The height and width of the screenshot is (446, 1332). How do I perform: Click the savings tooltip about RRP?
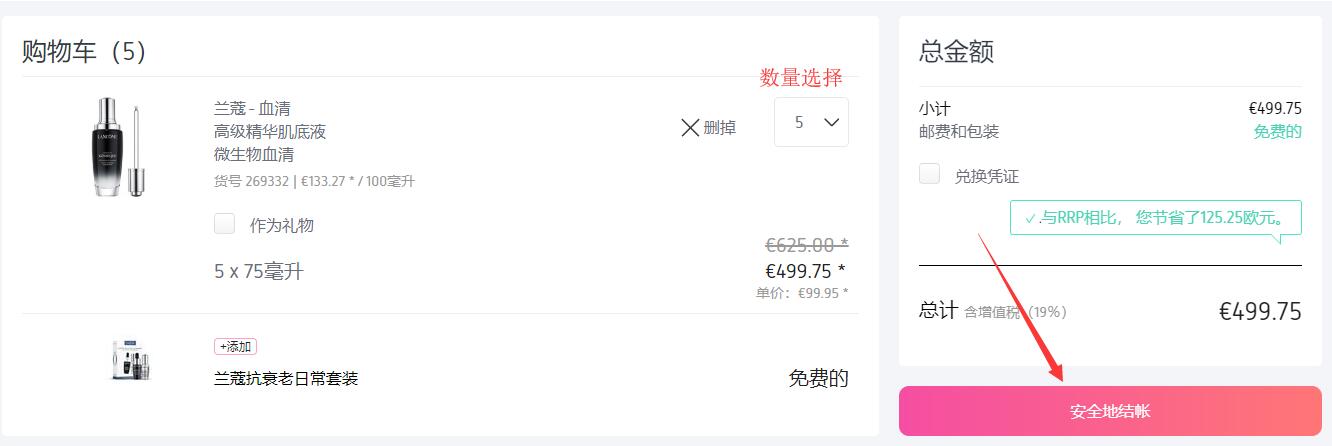click(x=1156, y=217)
